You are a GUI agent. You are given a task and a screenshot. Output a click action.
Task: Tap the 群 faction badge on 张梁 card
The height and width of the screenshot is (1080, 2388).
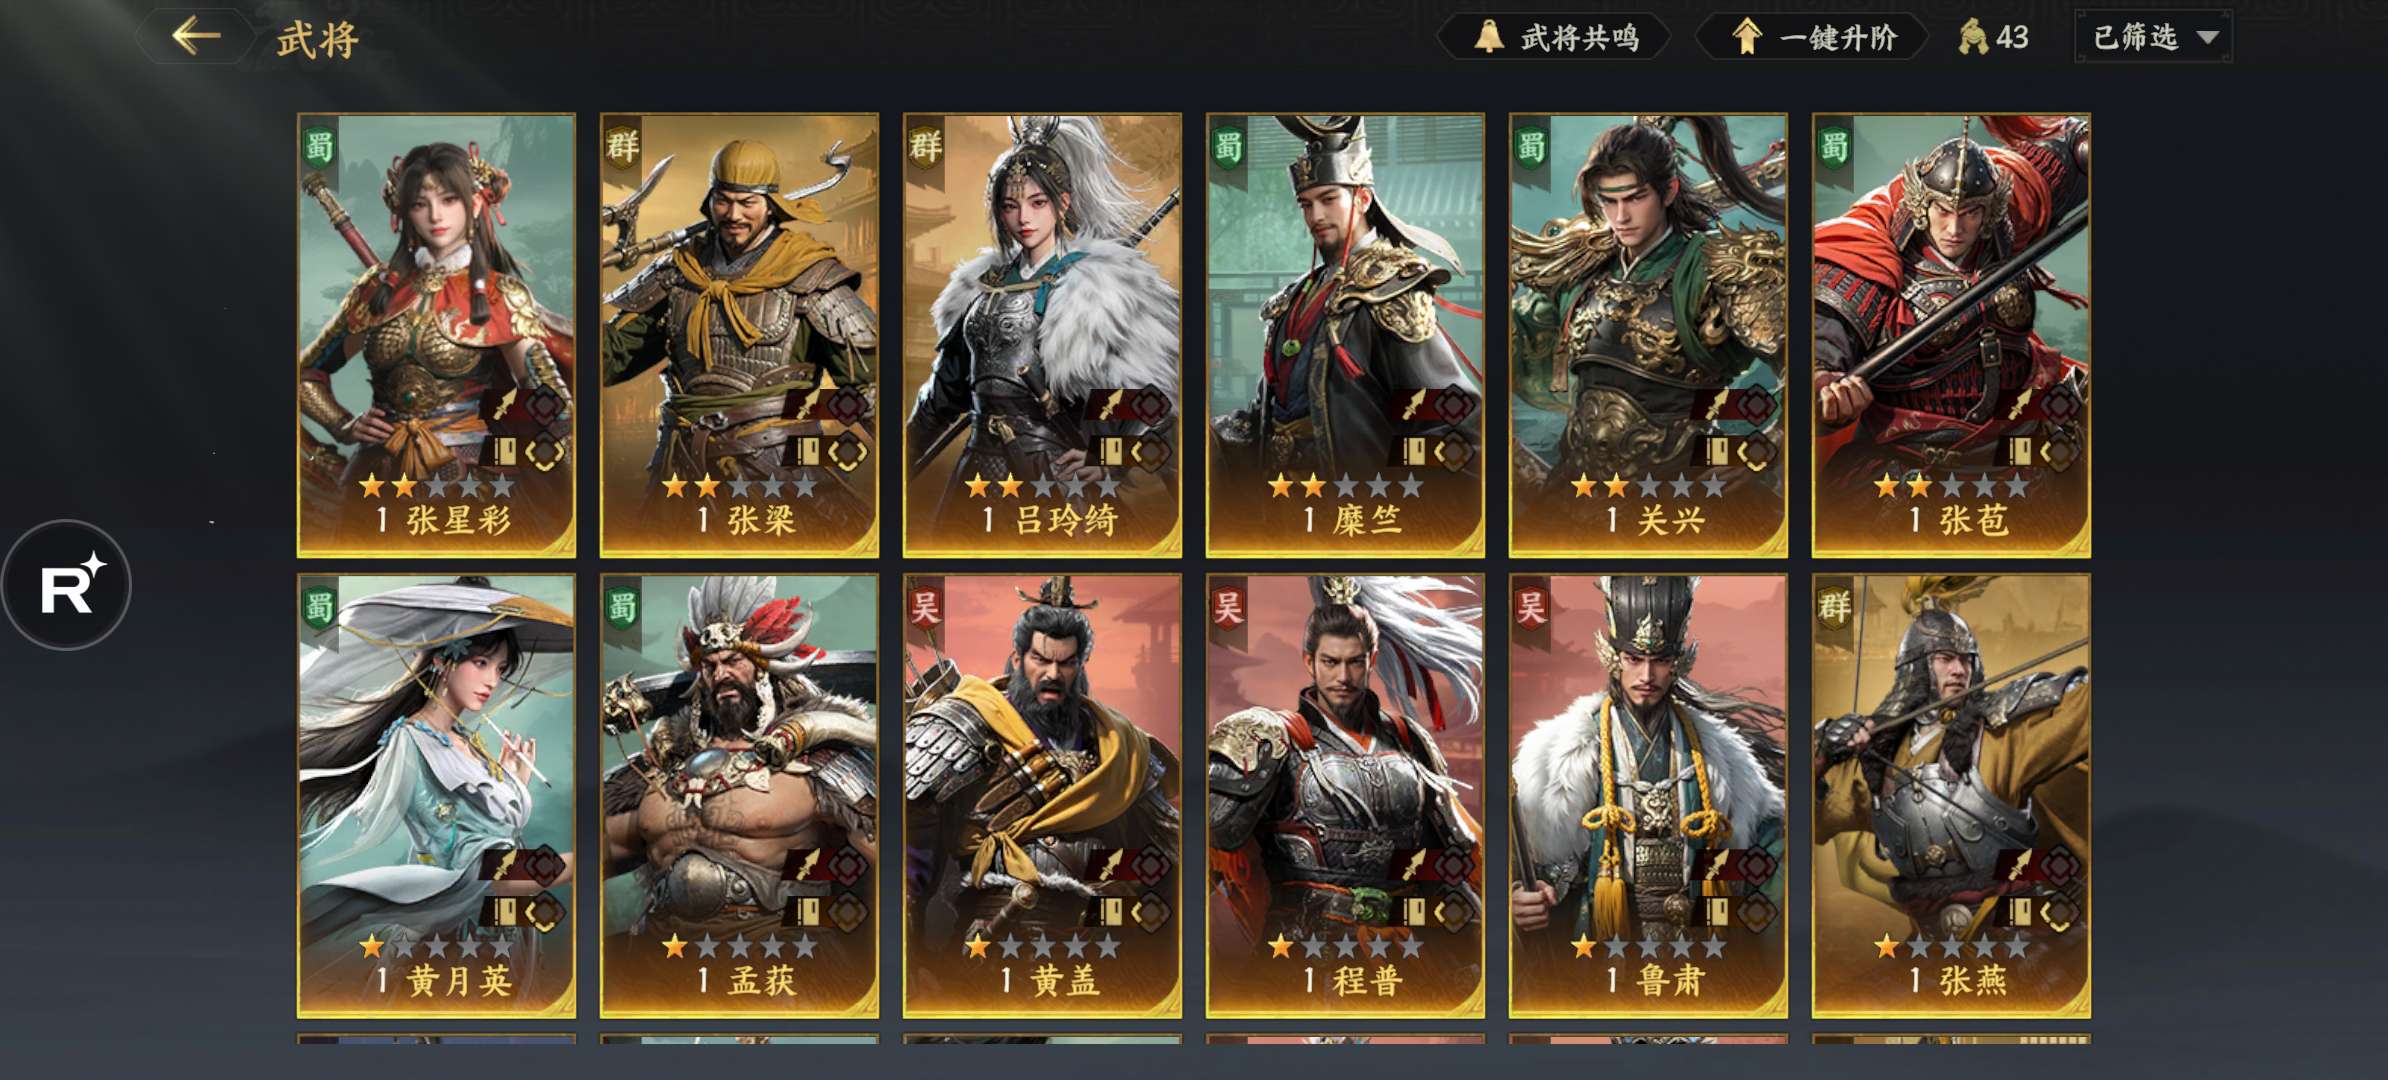[x=622, y=147]
